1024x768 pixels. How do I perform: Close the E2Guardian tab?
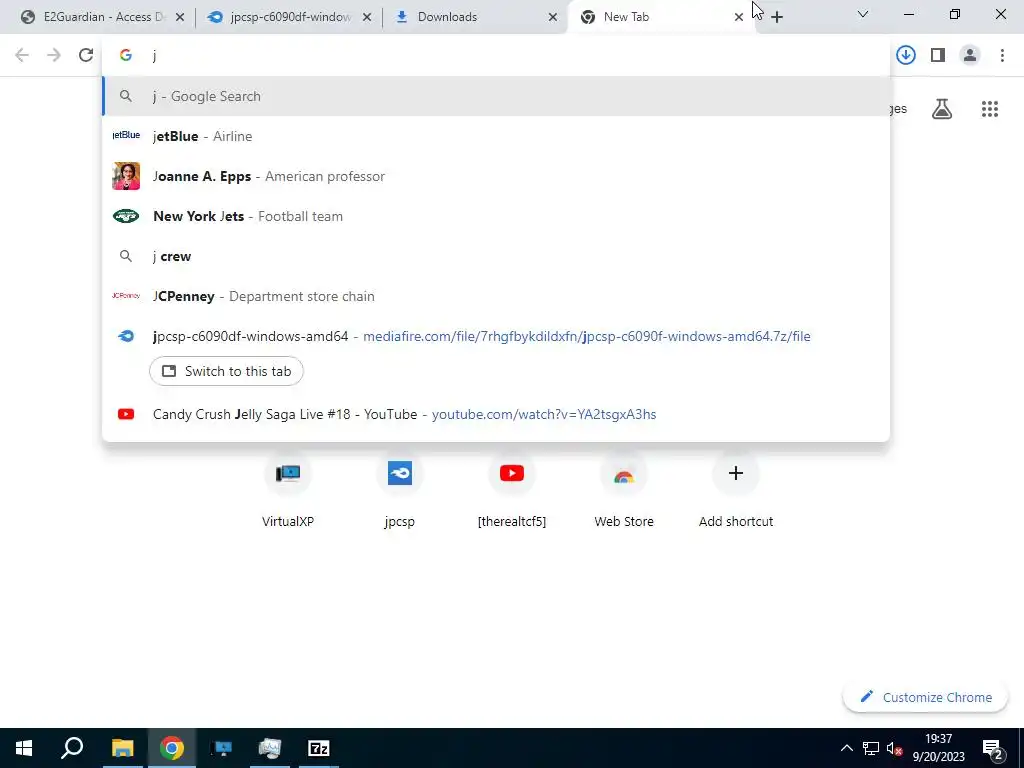[180, 17]
